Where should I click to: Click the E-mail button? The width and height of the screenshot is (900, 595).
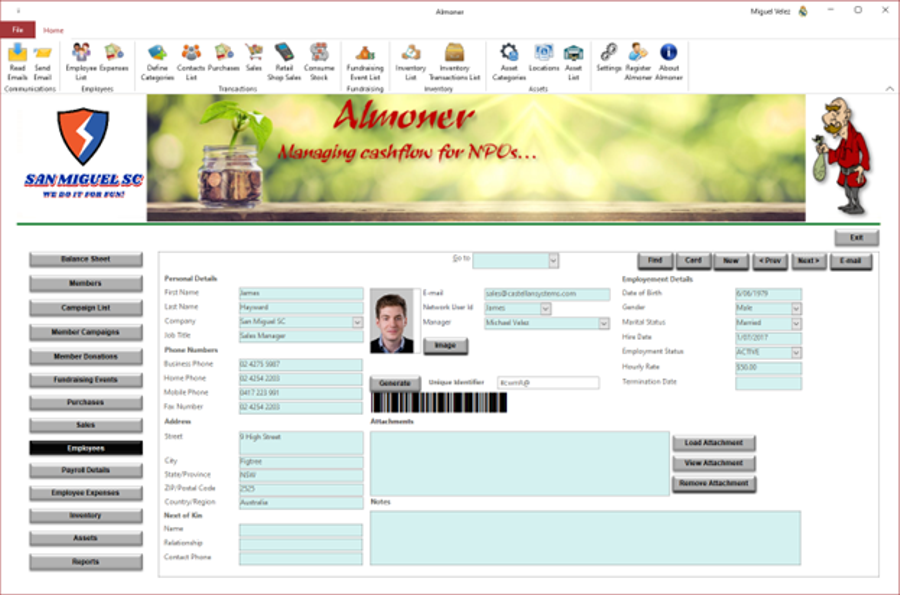click(851, 261)
